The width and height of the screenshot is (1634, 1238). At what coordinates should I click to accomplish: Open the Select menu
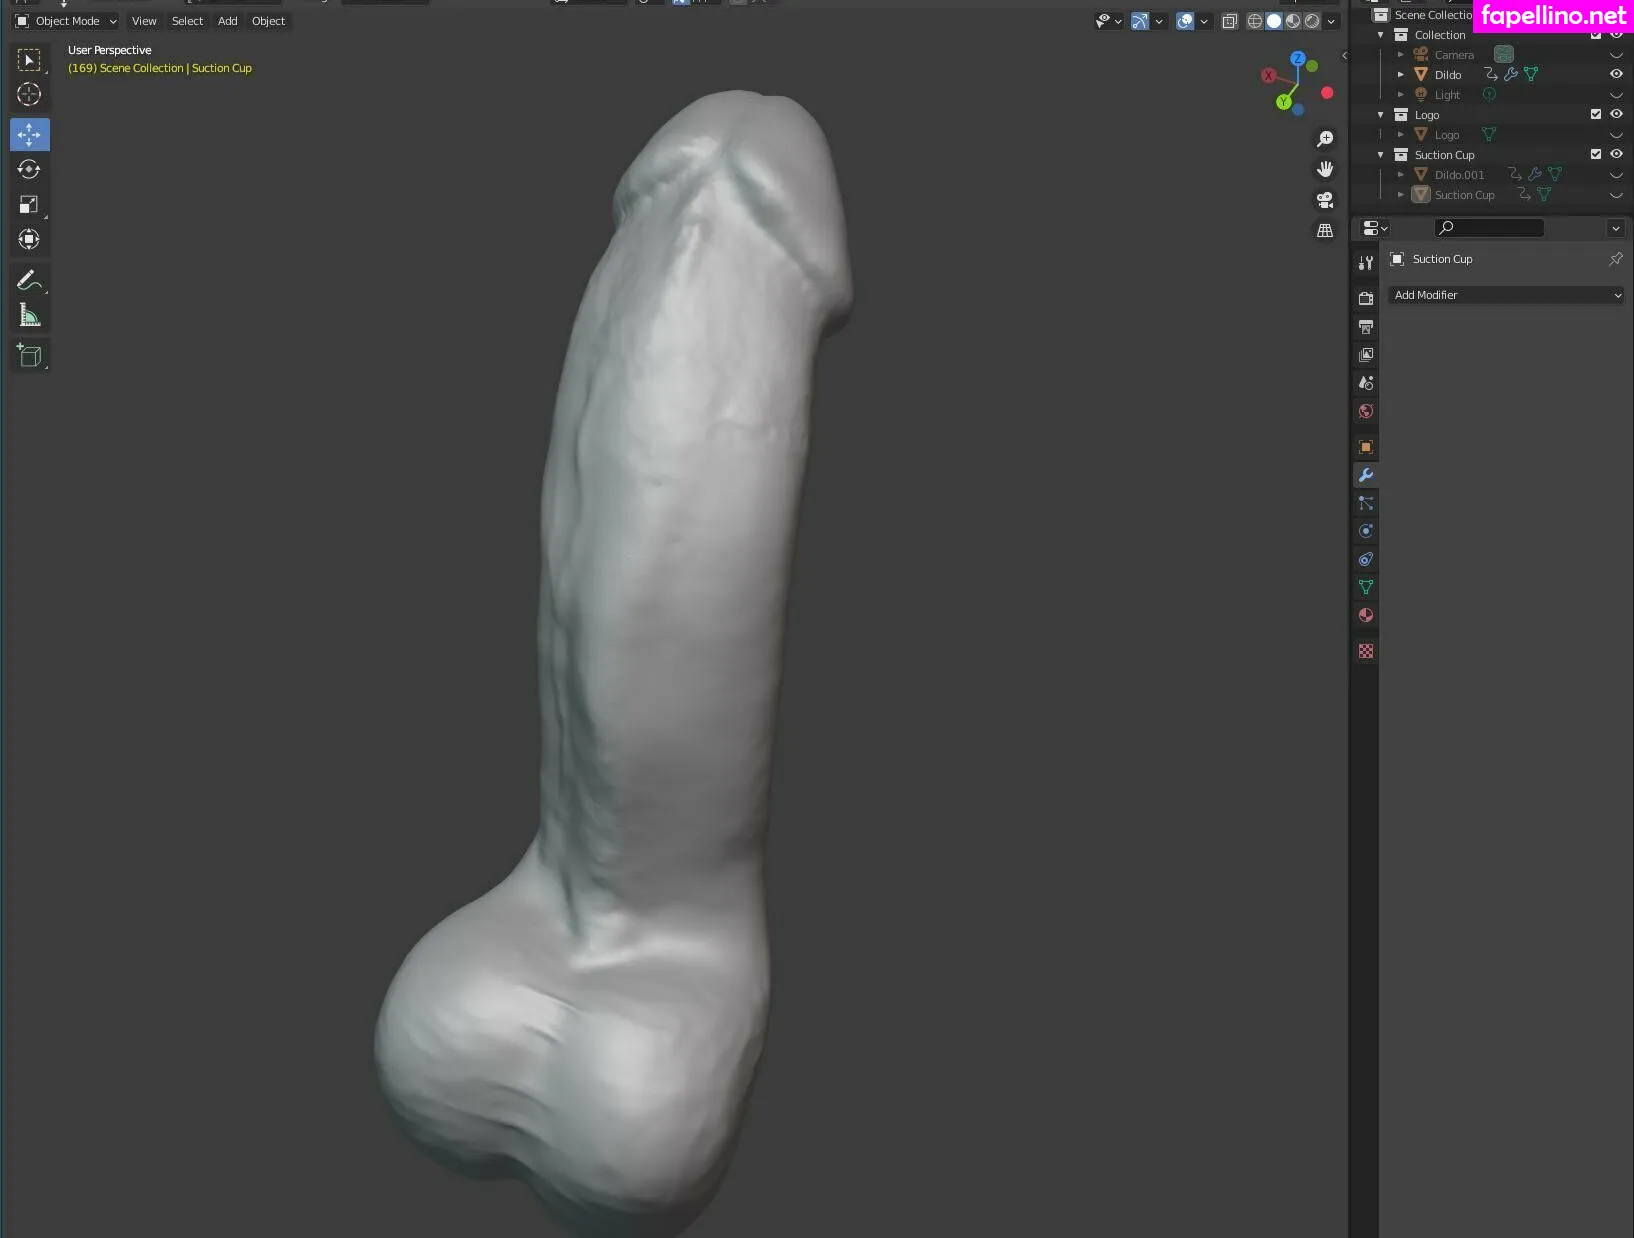(x=187, y=21)
